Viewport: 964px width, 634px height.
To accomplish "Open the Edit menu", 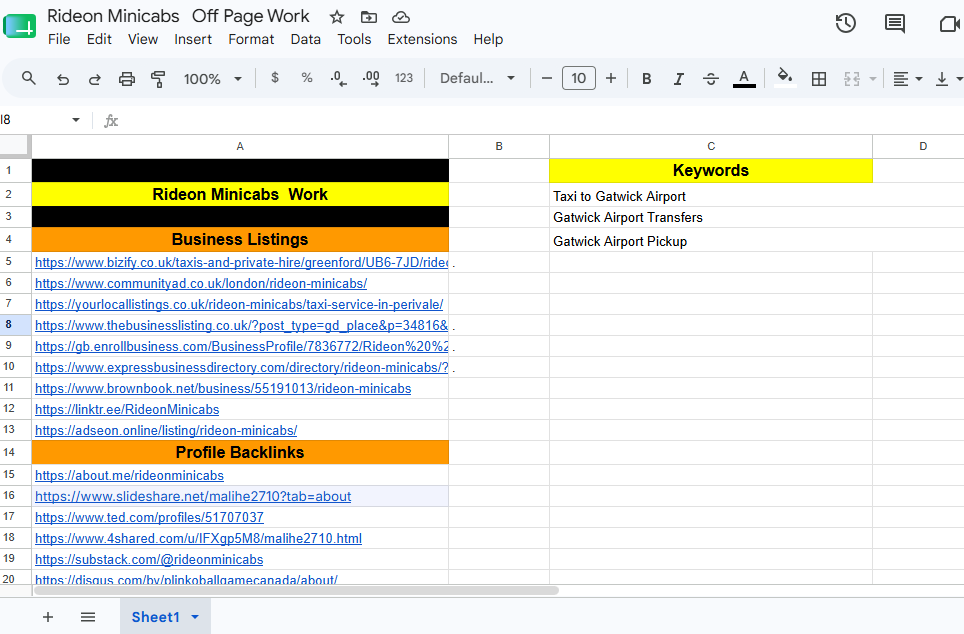I will [x=99, y=39].
